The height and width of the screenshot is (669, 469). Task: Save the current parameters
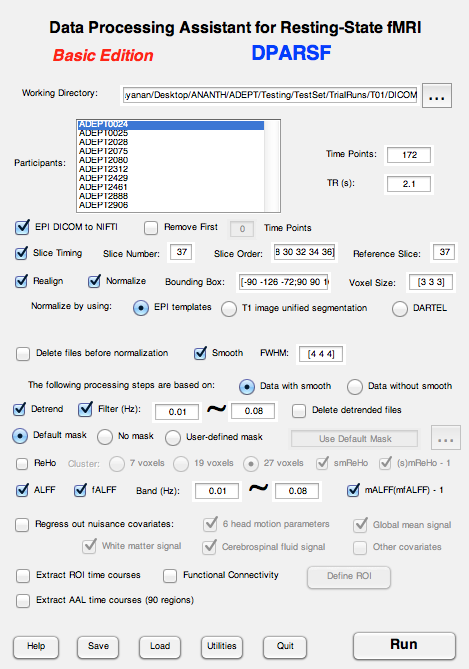[x=98, y=647]
